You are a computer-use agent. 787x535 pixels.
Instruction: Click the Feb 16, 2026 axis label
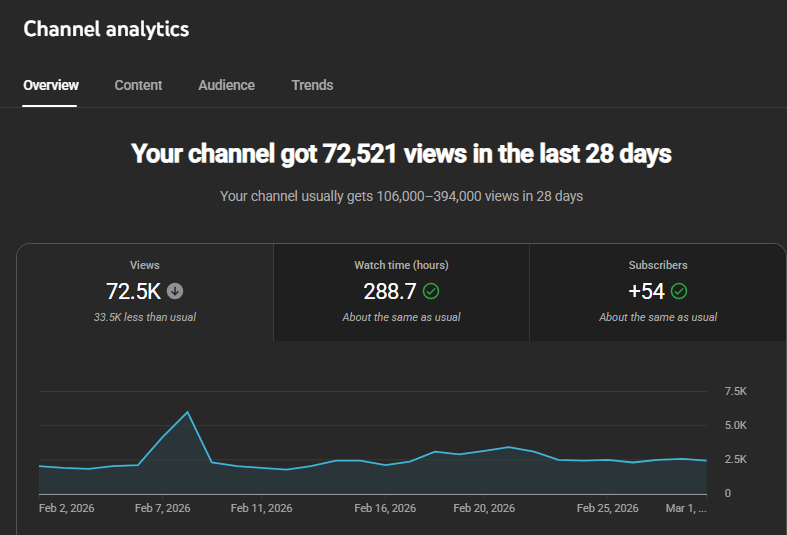pos(385,508)
